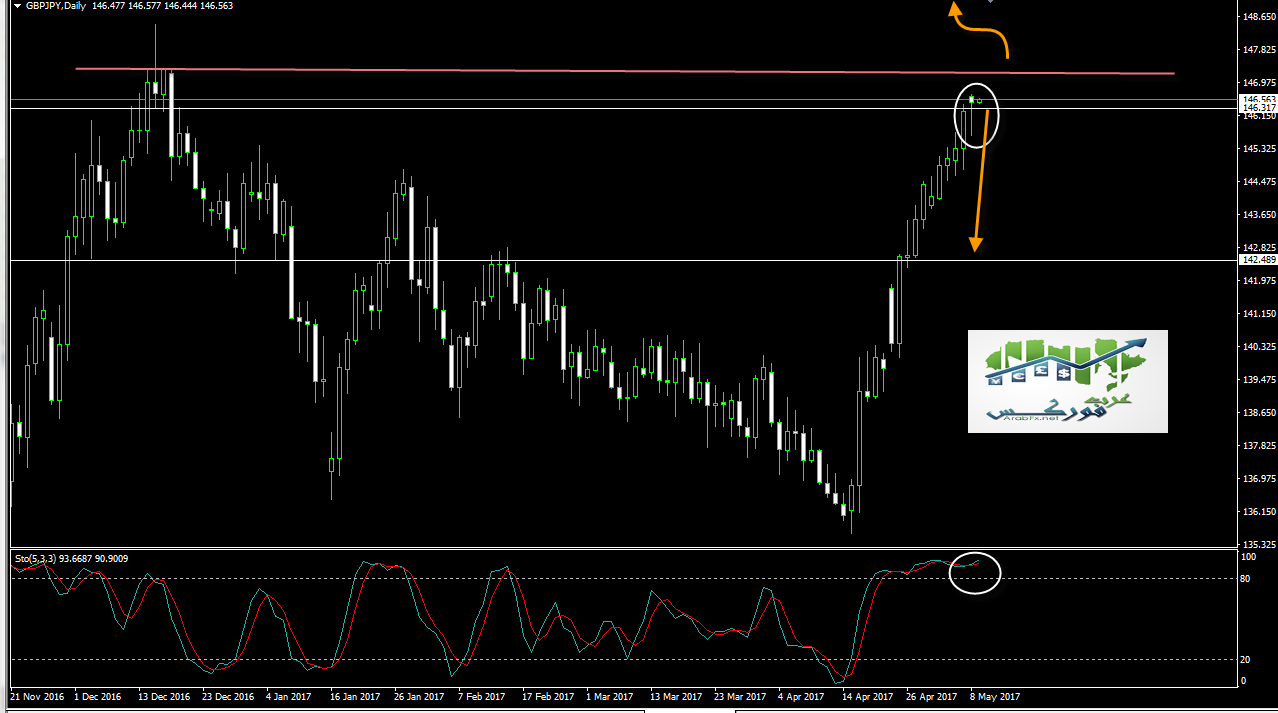The image size is (1278, 713).
Task: Select the GBPJPY,Daily chart title text
Action: coord(54,6)
